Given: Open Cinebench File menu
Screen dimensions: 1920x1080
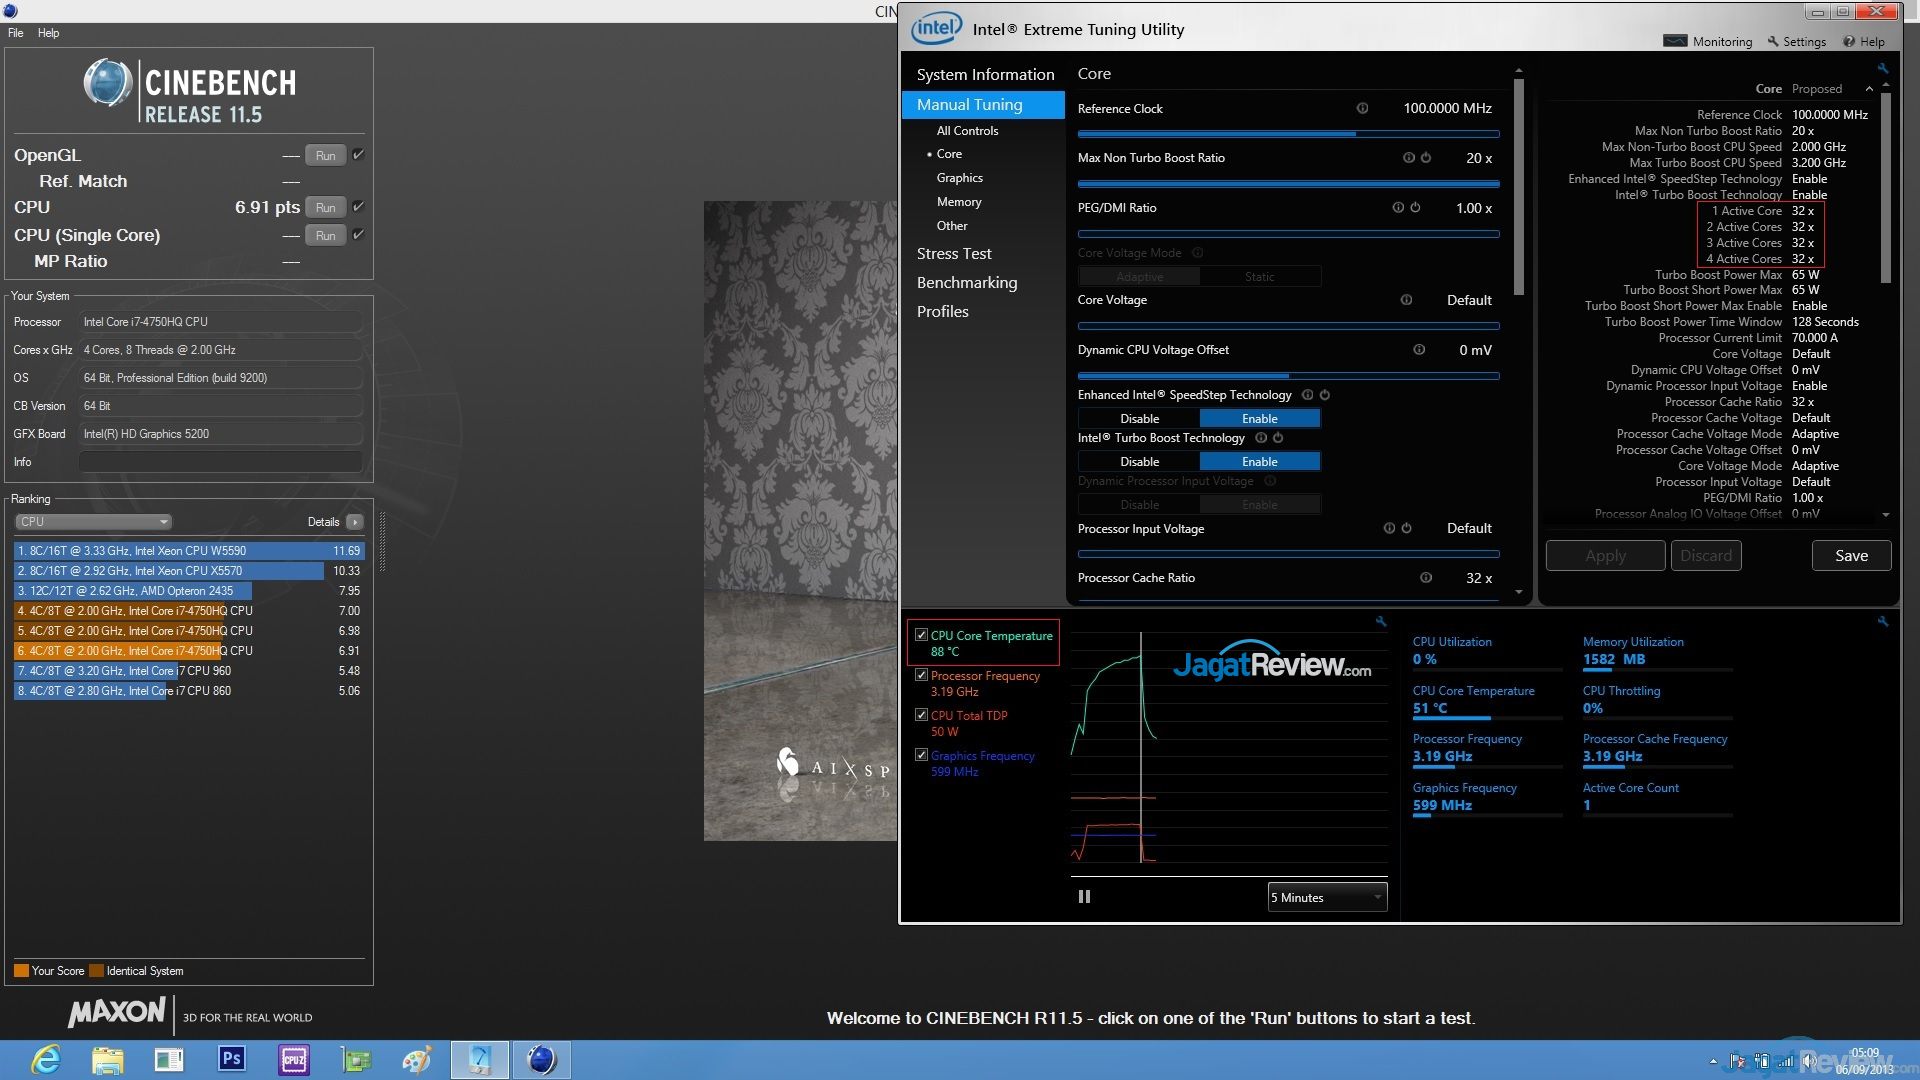Looking at the screenshot, I should click(x=16, y=33).
